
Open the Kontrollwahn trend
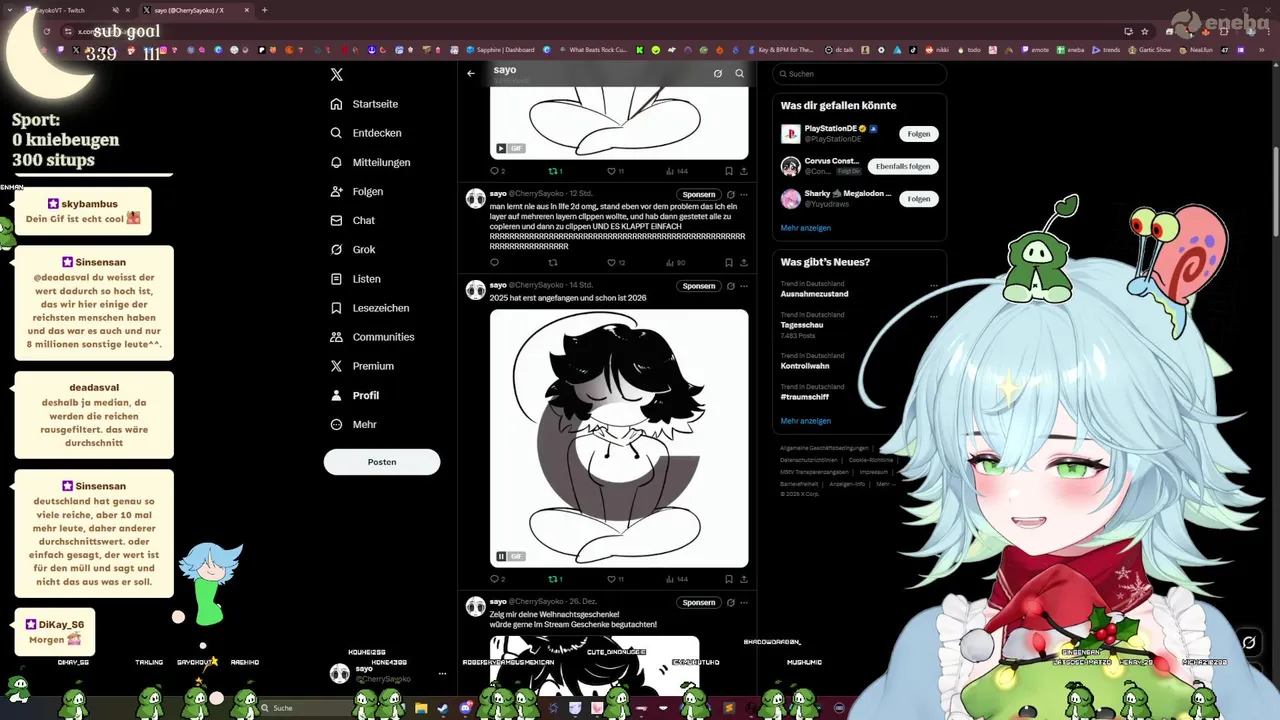805,366
